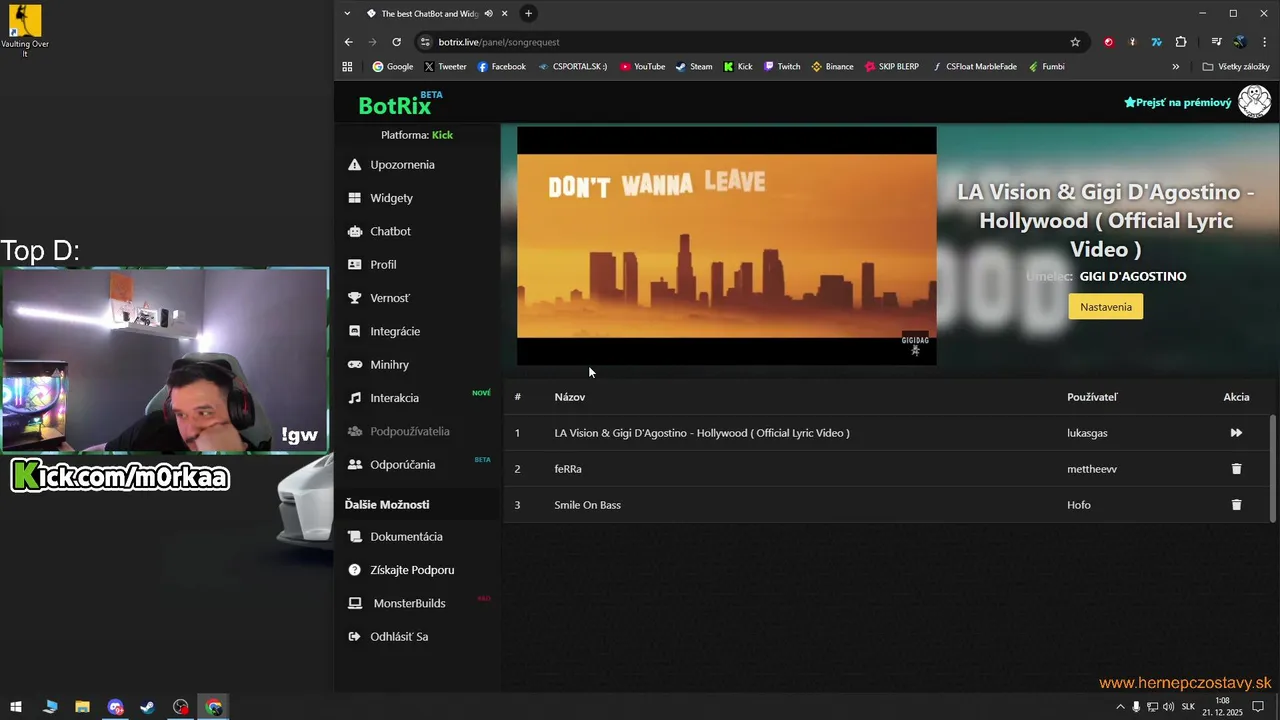Click the song video thumbnail

(x=727, y=245)
